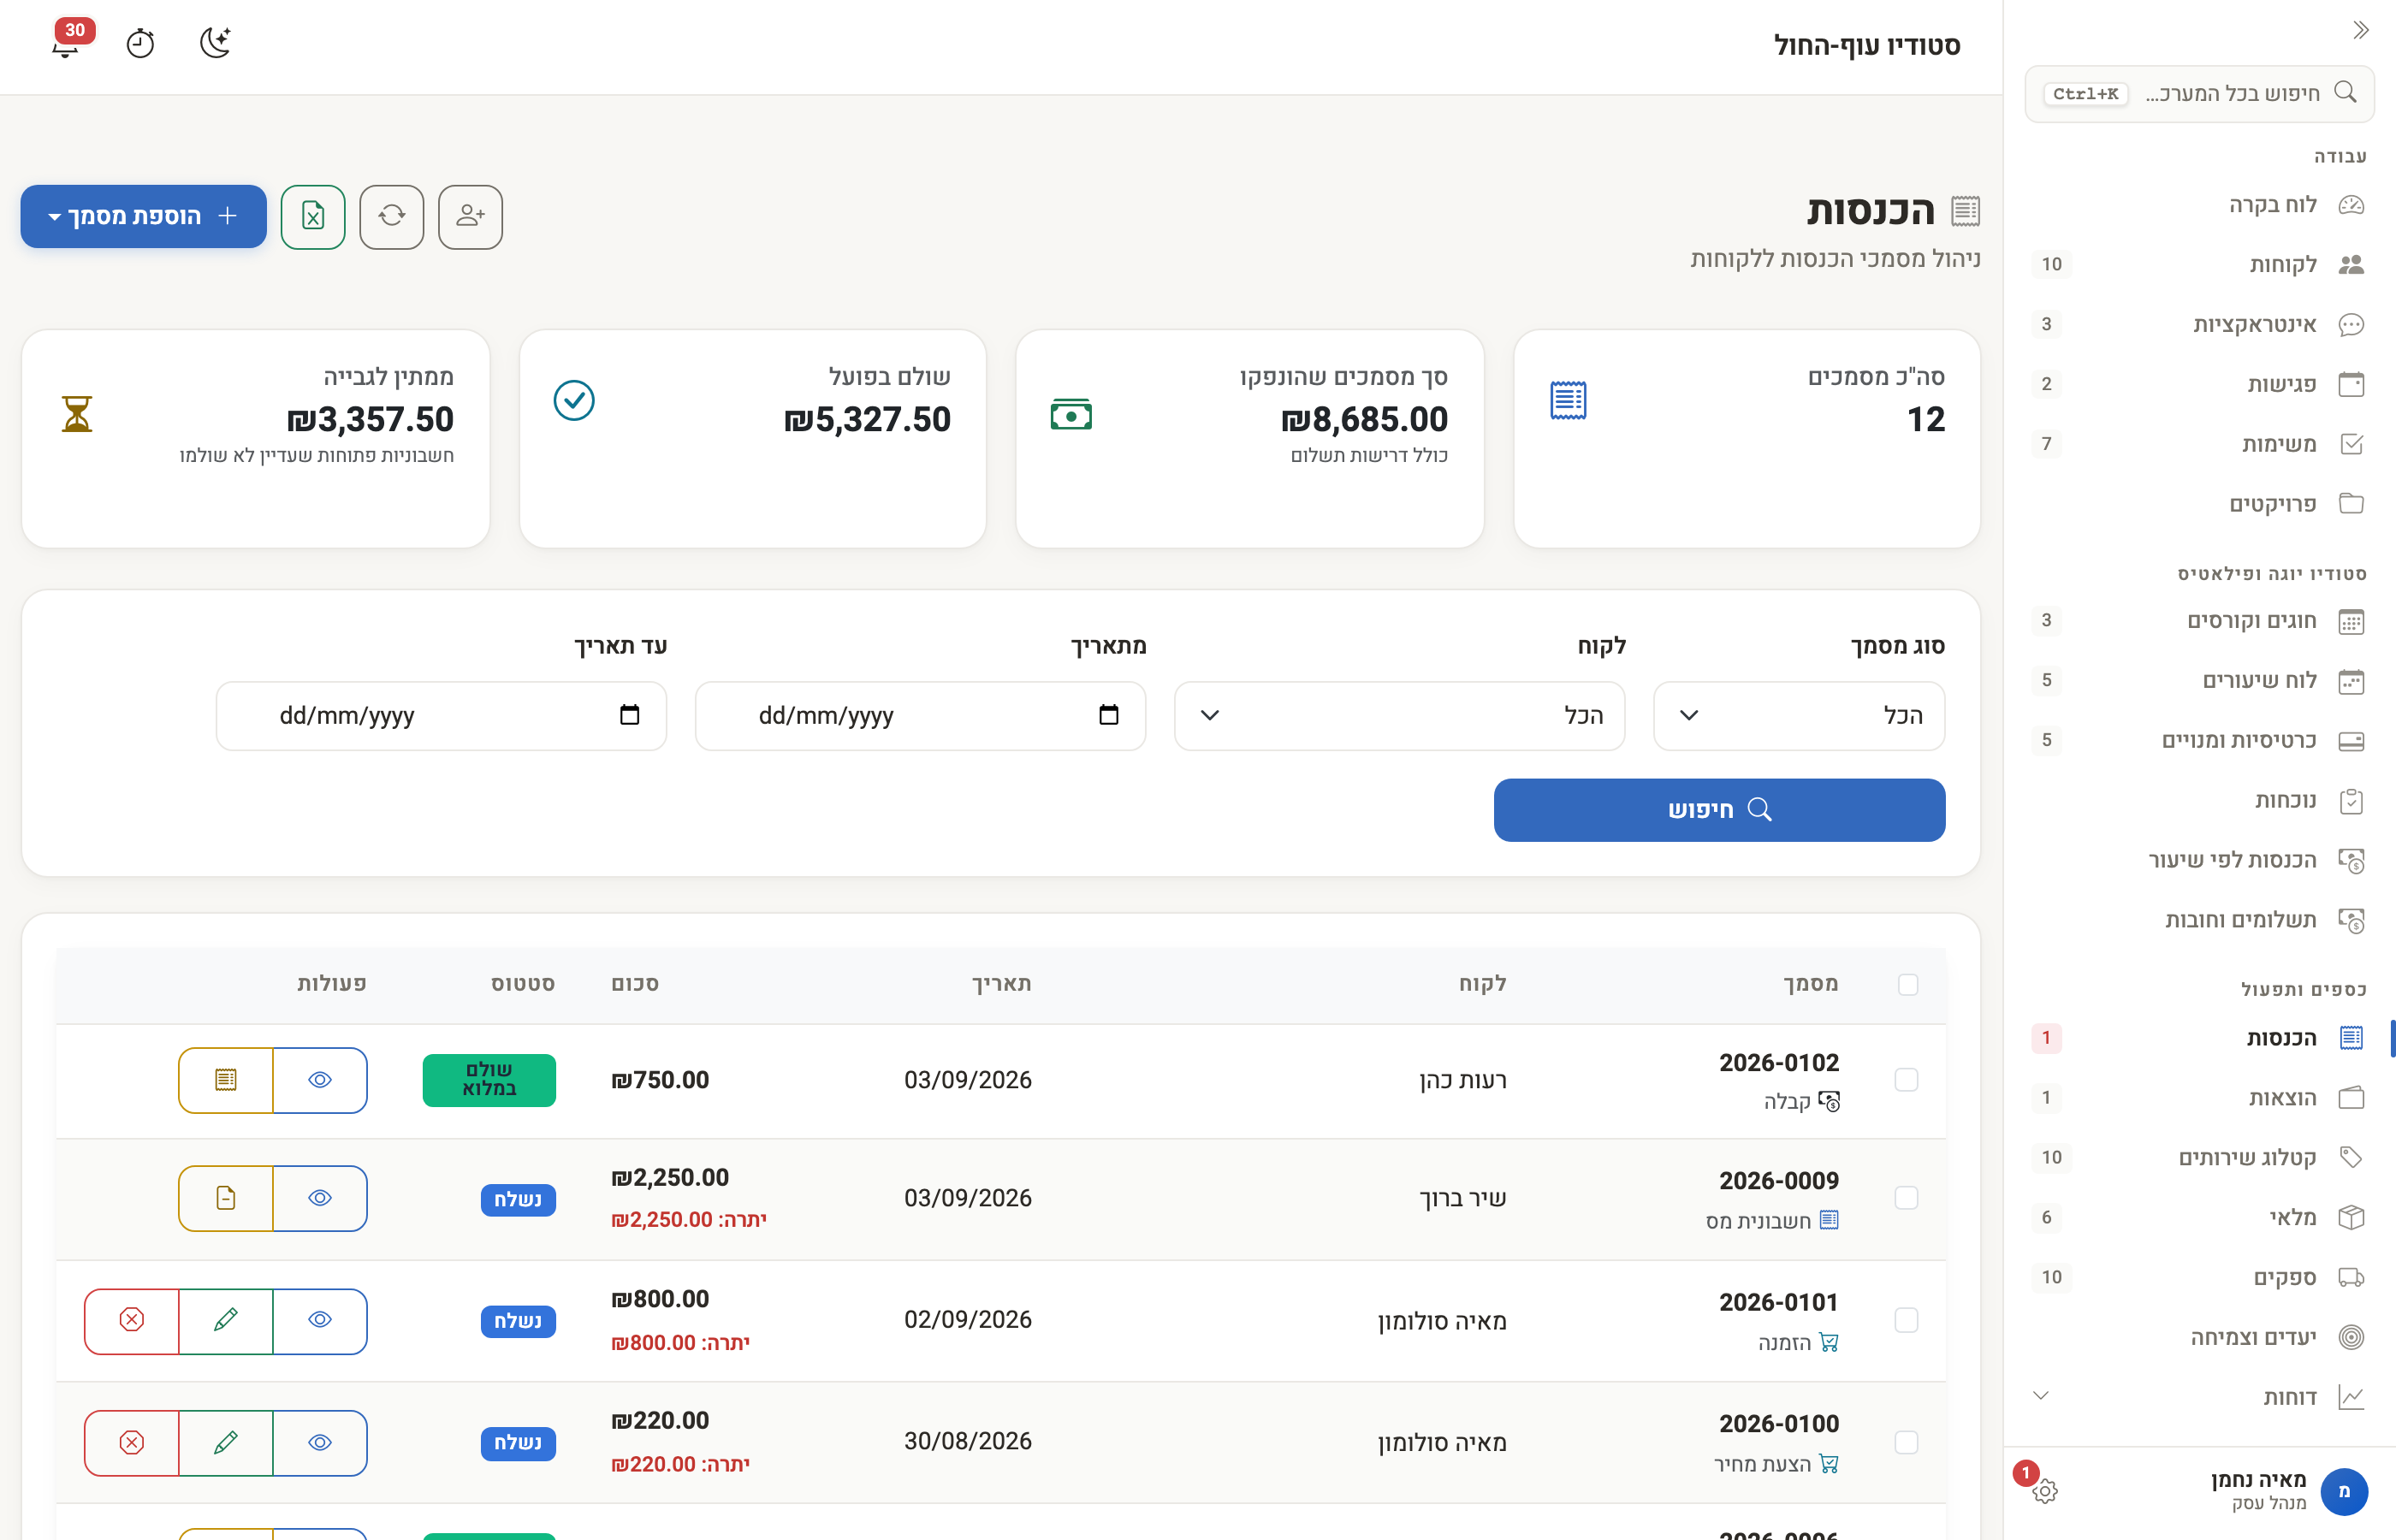Image resolution: width=2396 pixels, height=1540 pixels.
Task: Toggle dark mode moon icon
Action: click(215, 43)
